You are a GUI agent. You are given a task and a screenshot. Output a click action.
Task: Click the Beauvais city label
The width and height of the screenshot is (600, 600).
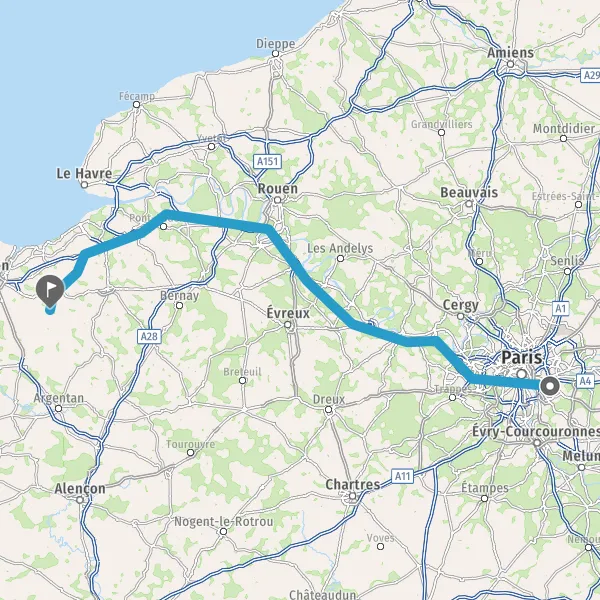coord(469,192)
